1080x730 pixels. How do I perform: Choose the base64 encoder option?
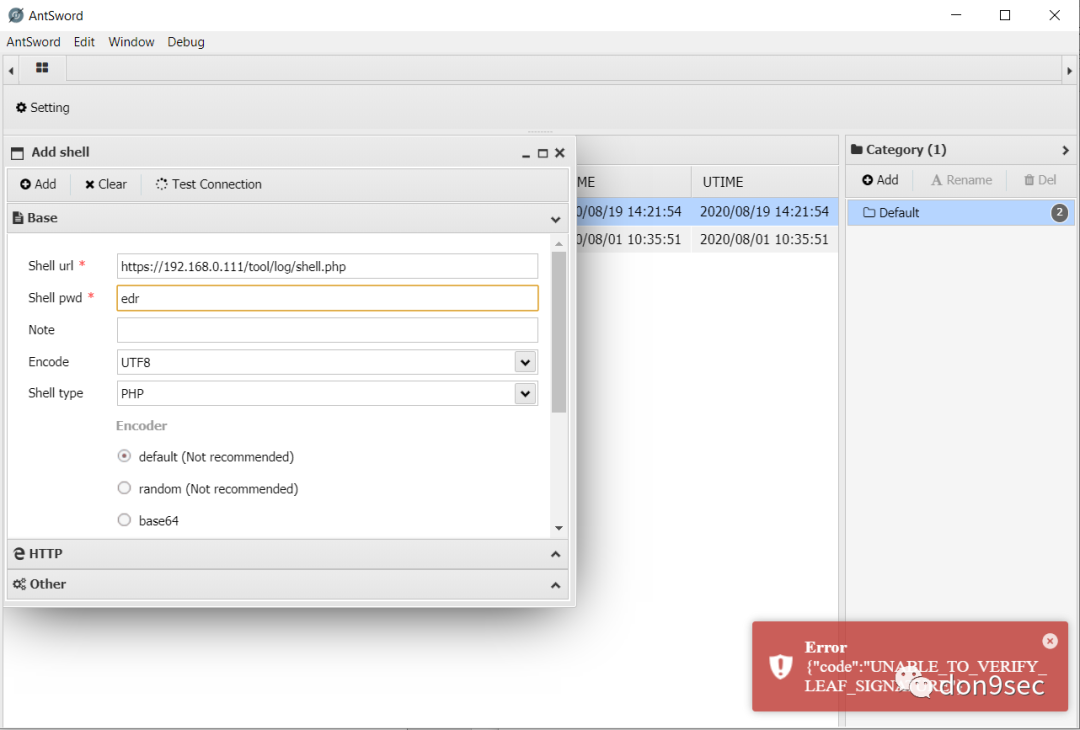[124, 520]
